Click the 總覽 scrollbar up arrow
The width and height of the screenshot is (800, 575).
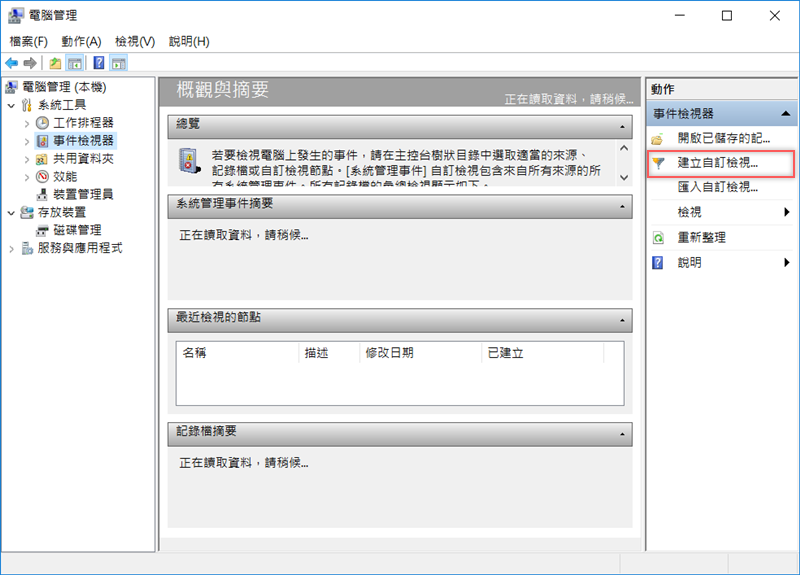[624, 148]
